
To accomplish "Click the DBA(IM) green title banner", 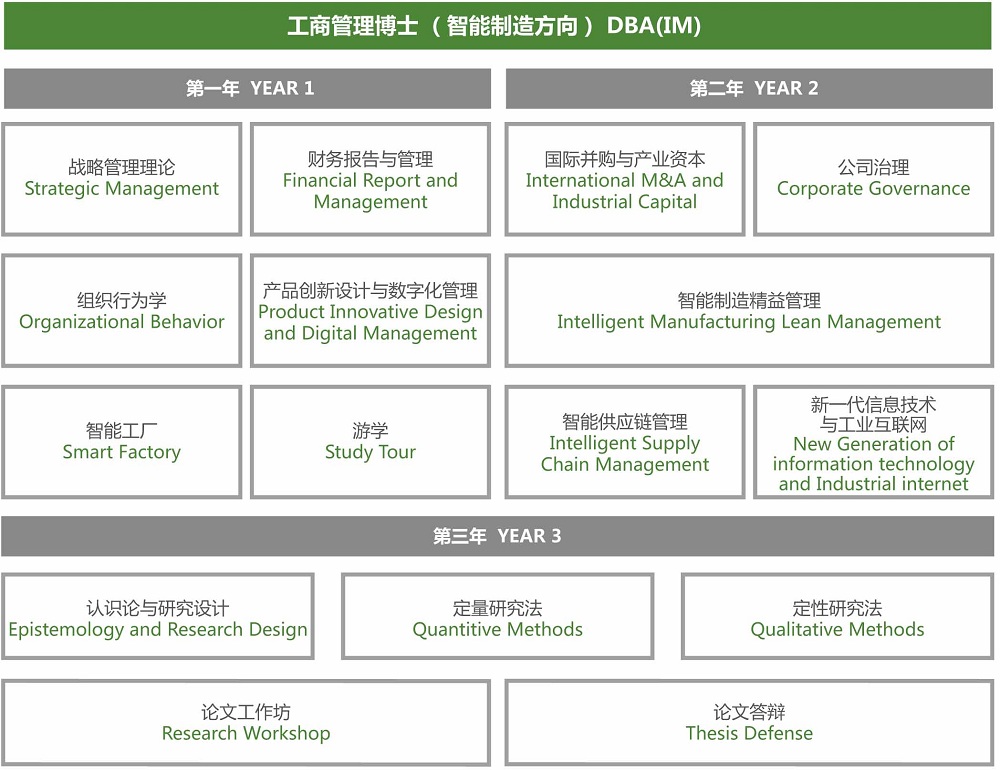I will coord(497,26).
